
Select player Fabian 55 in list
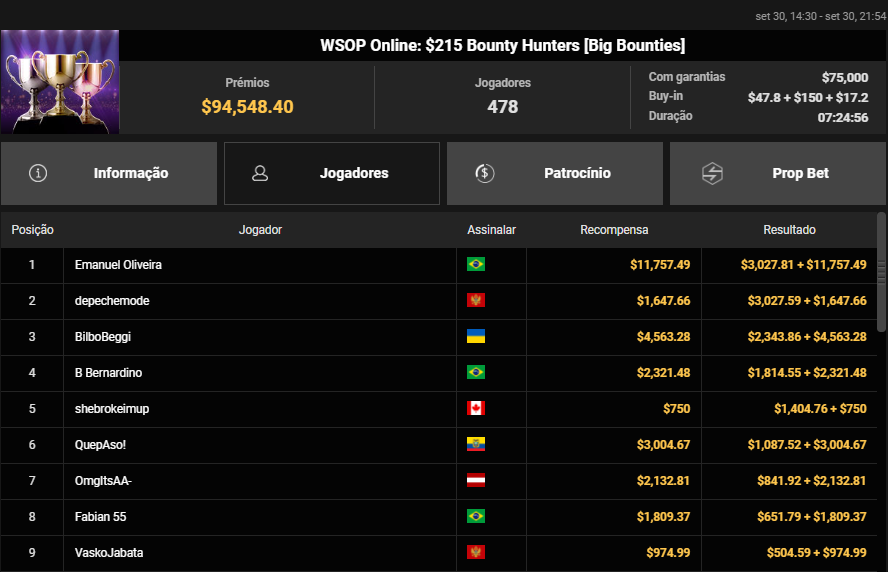pyautogui.click(x=100, y=517)
